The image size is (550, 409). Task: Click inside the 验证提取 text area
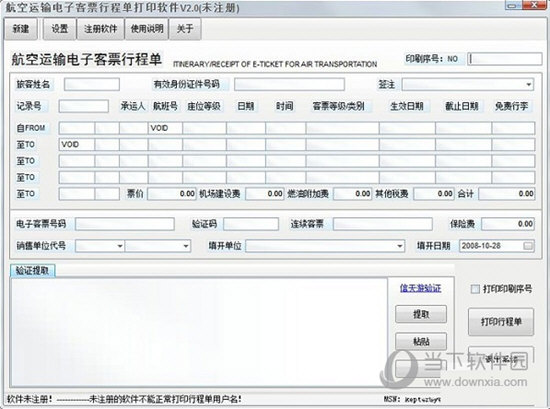(x=199, y=331)
